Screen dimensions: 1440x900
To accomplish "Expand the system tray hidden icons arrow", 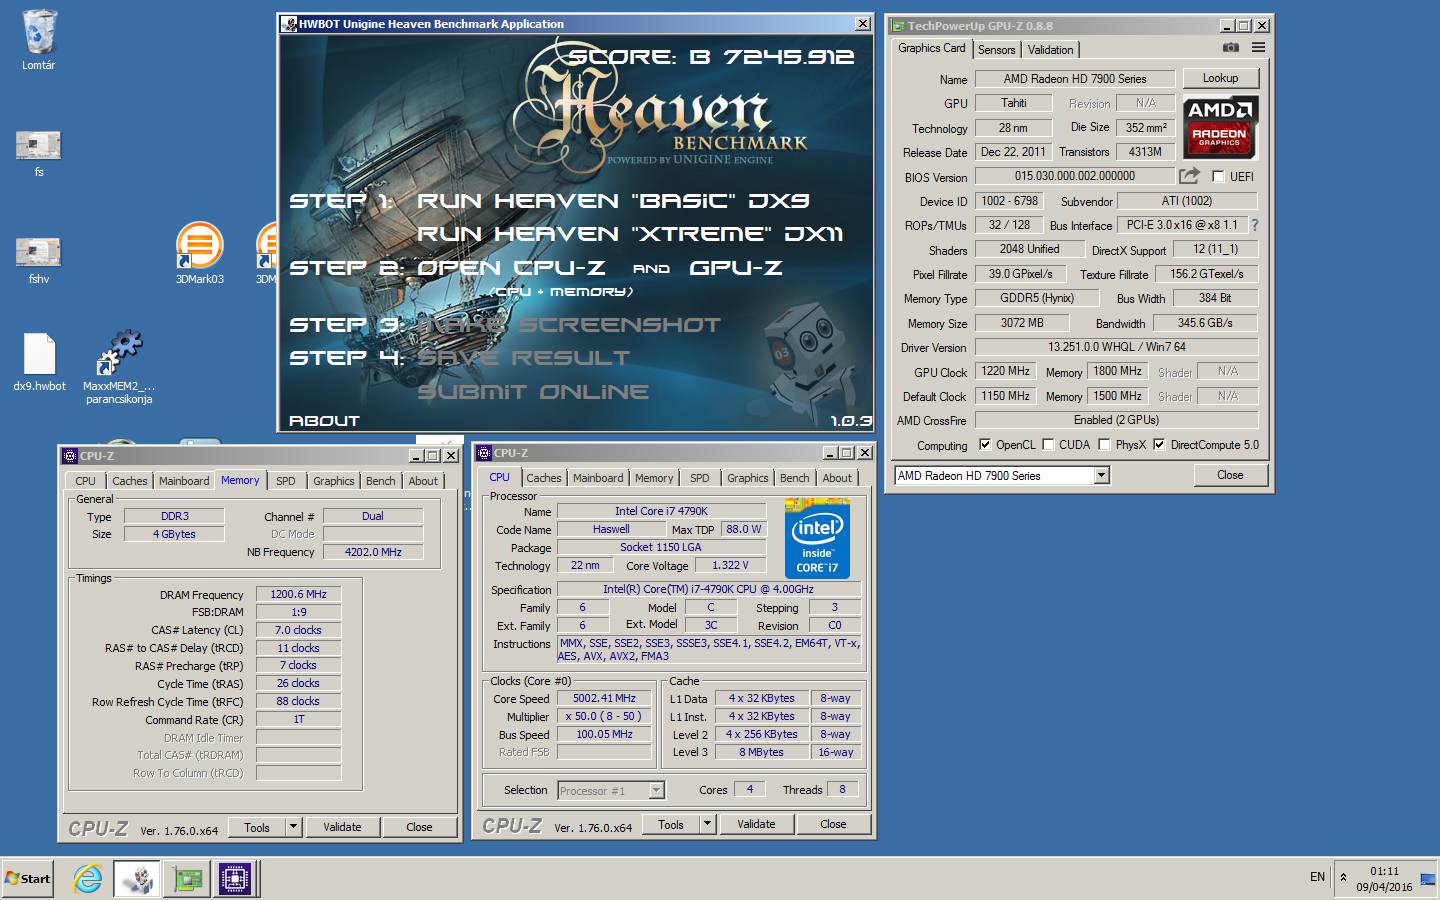I will pyautogui.click(x=1343, y=878).
